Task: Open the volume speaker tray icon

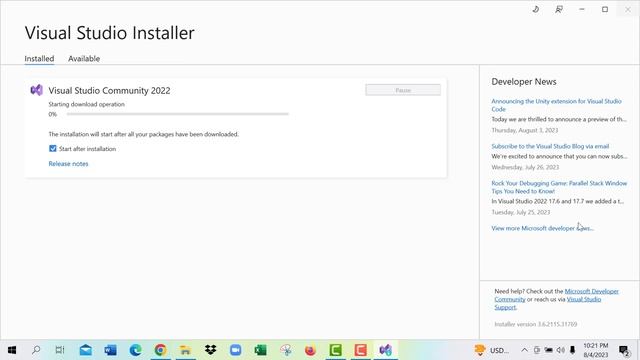Action: (561, 350)
